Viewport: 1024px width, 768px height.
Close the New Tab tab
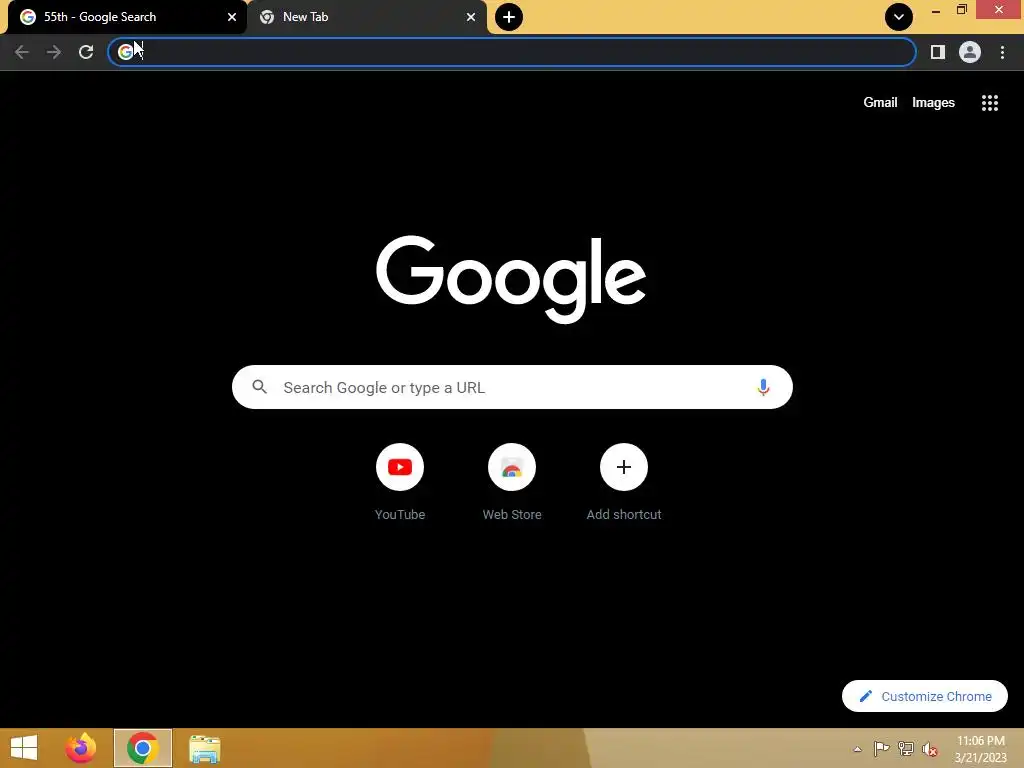(471, 17)
